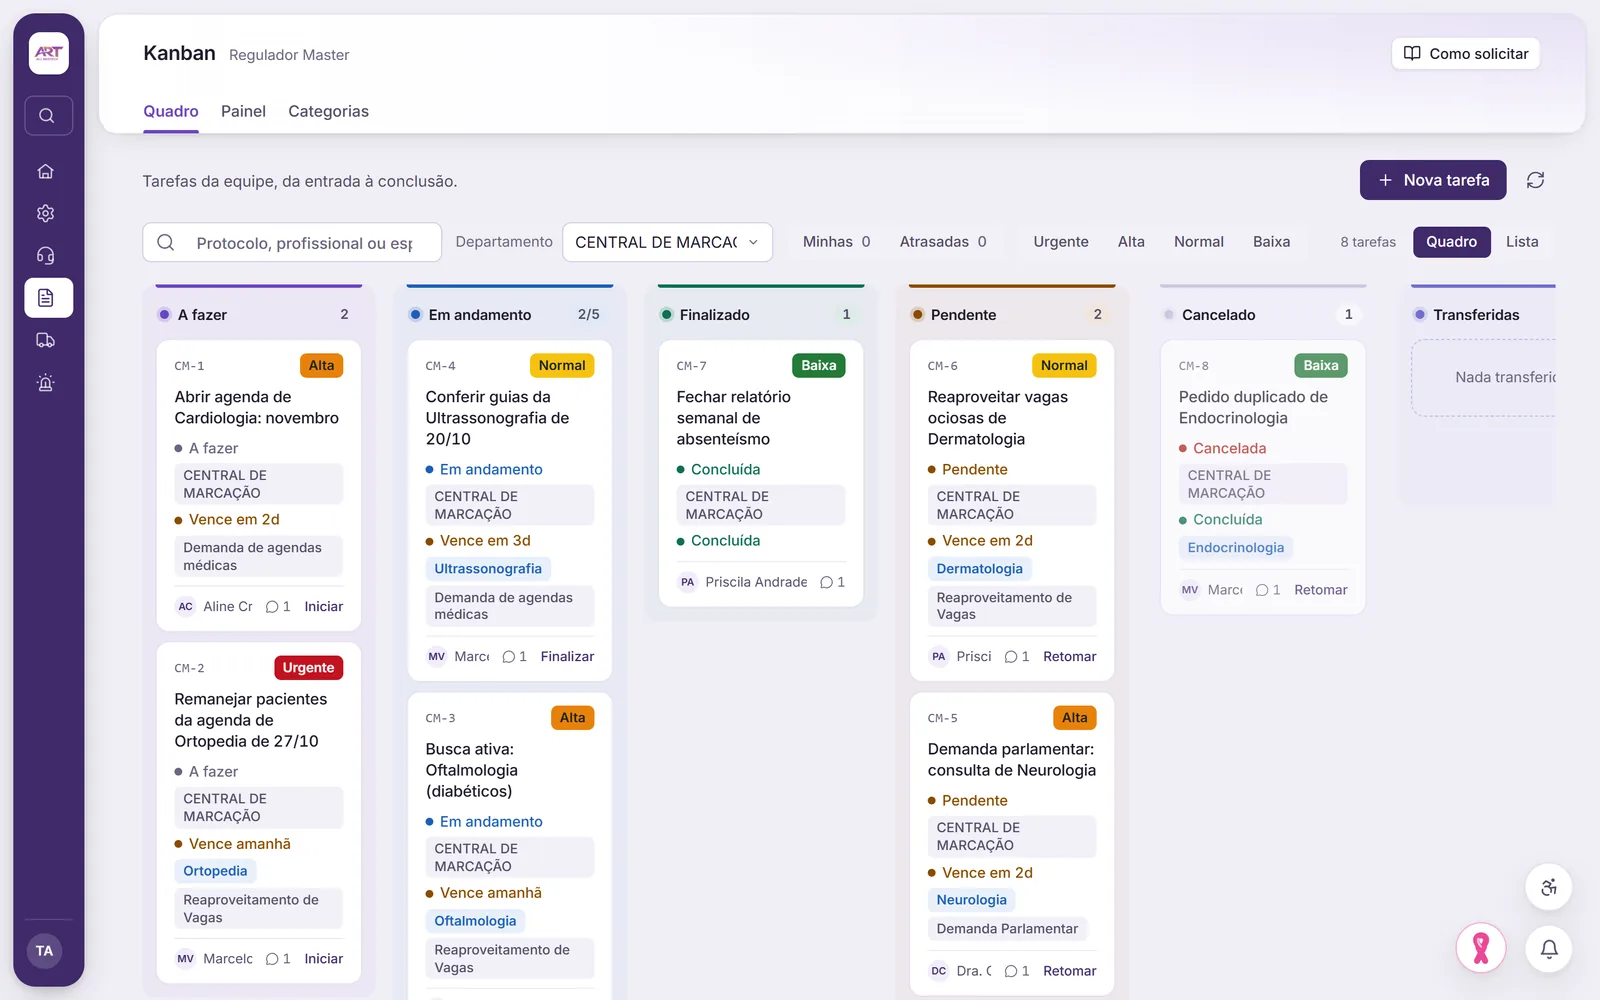This screenshot has height=1000, width=1600.
Task: Toggle the Alta priority filter
Action: (1131, 242)
